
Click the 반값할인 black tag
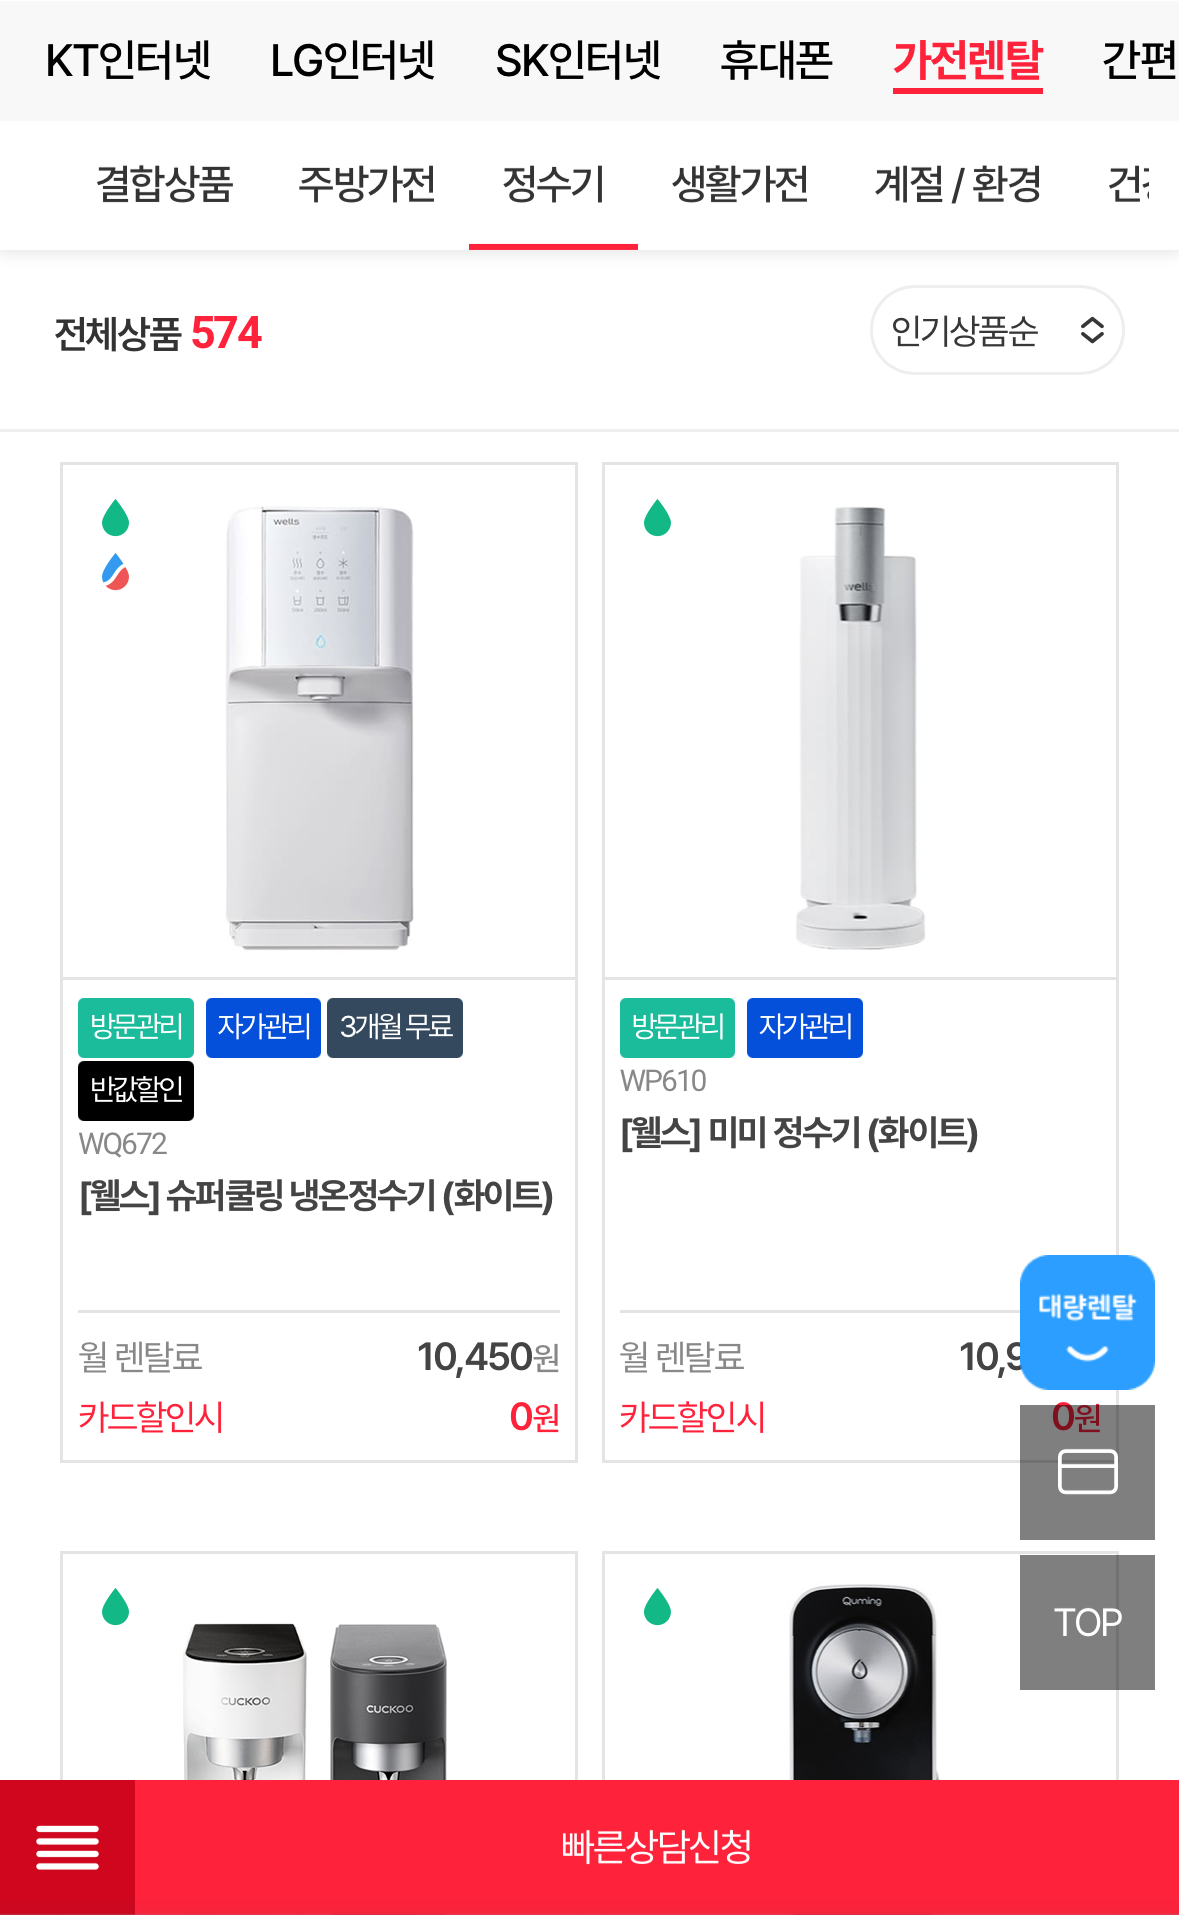[136, 1089]
